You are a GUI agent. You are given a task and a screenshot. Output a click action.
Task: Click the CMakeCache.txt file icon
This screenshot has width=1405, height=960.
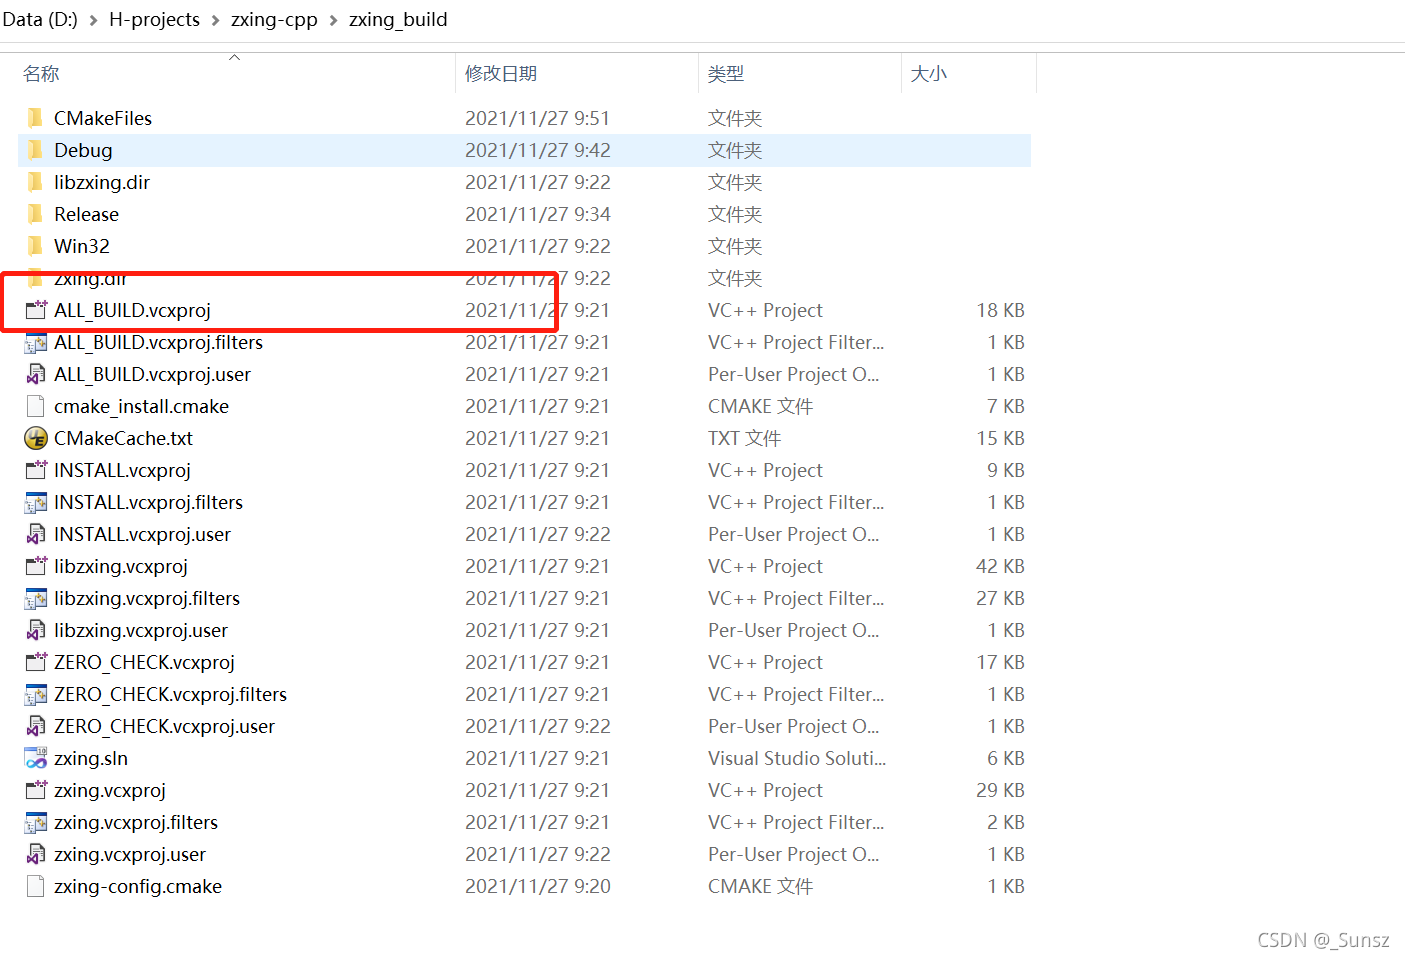[x=36, y=438]
